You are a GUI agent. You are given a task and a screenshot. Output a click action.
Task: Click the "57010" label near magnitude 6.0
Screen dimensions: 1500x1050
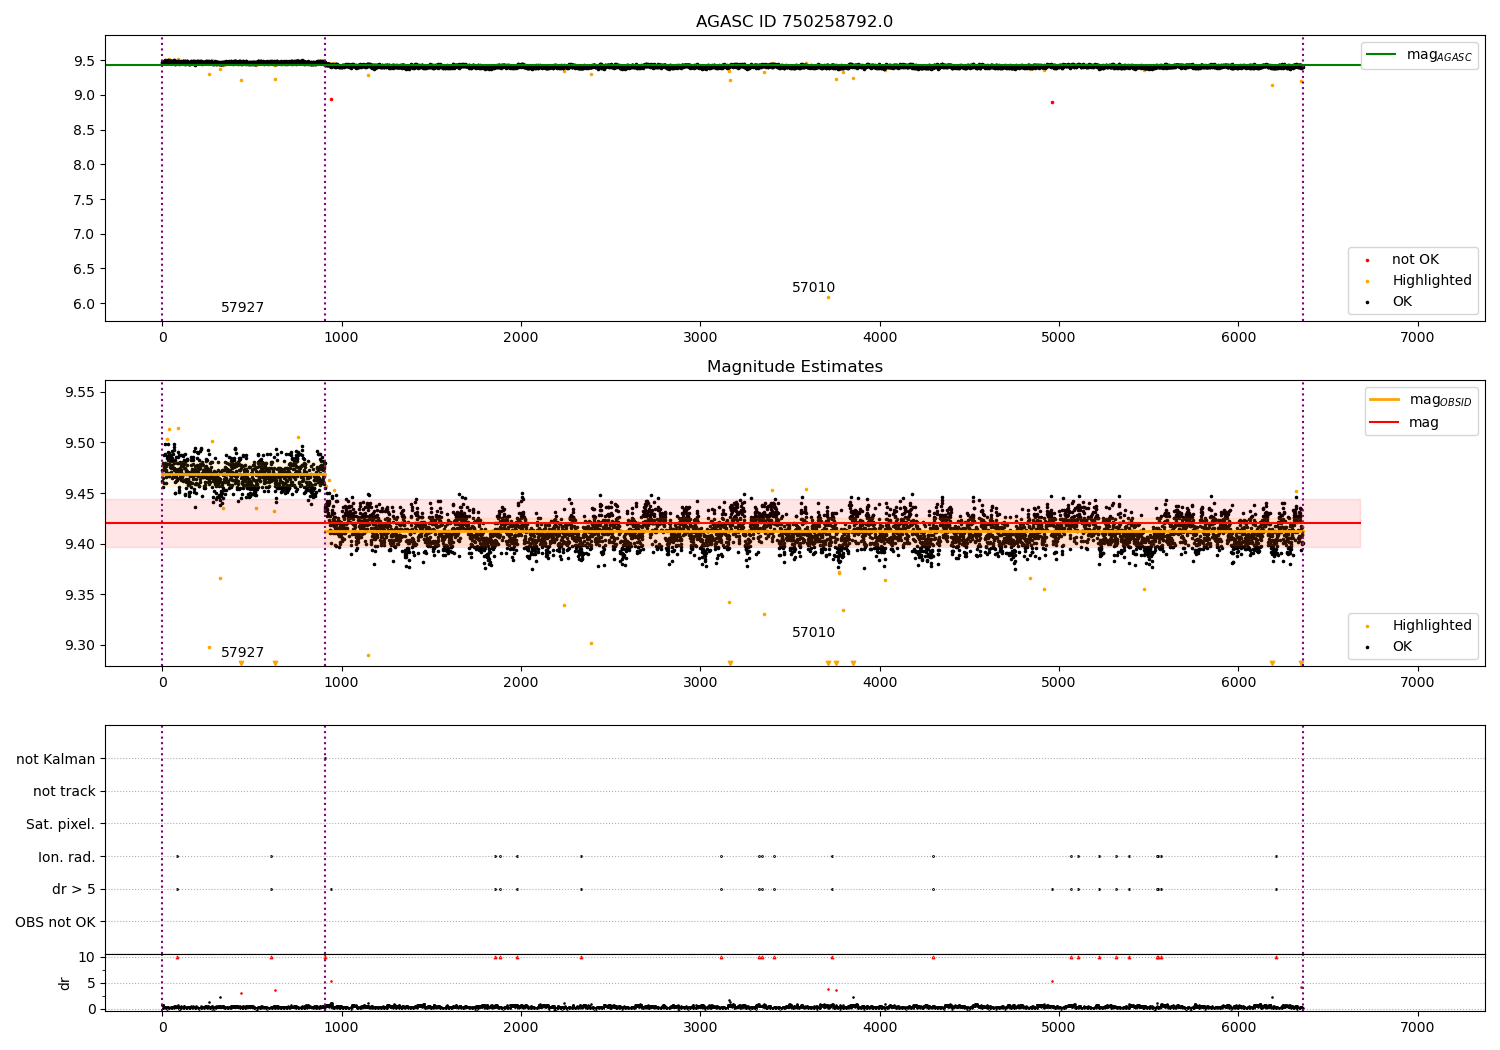(x=813, y=288)
